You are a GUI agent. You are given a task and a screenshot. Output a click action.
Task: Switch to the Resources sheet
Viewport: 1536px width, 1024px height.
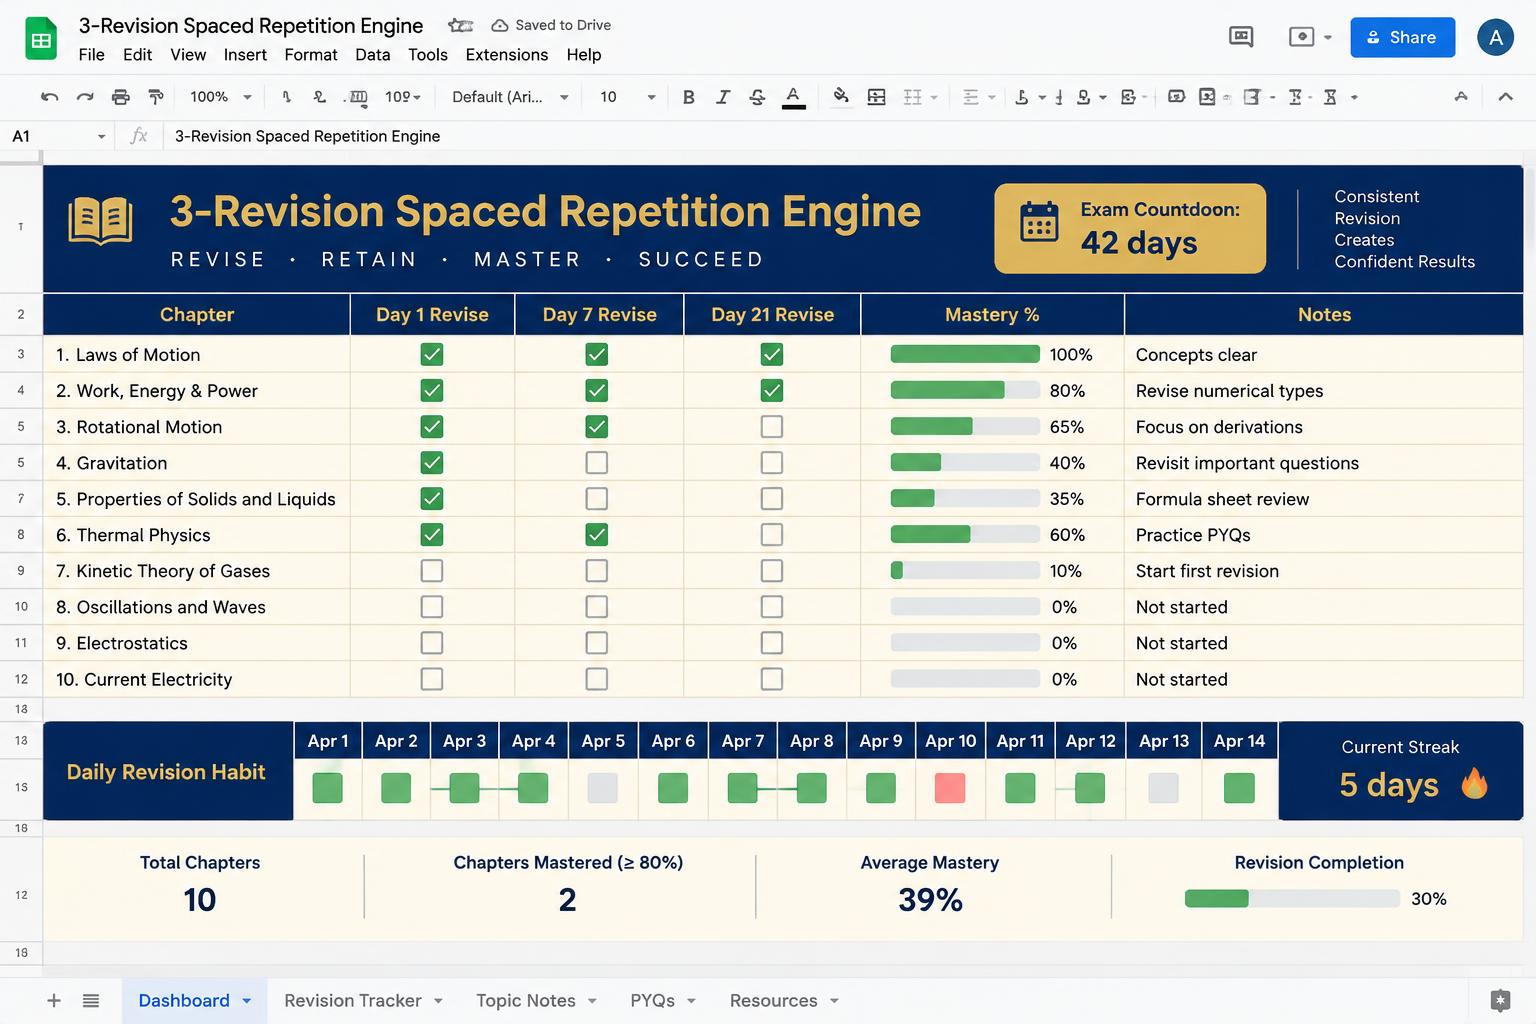[x=773, y=1001]
